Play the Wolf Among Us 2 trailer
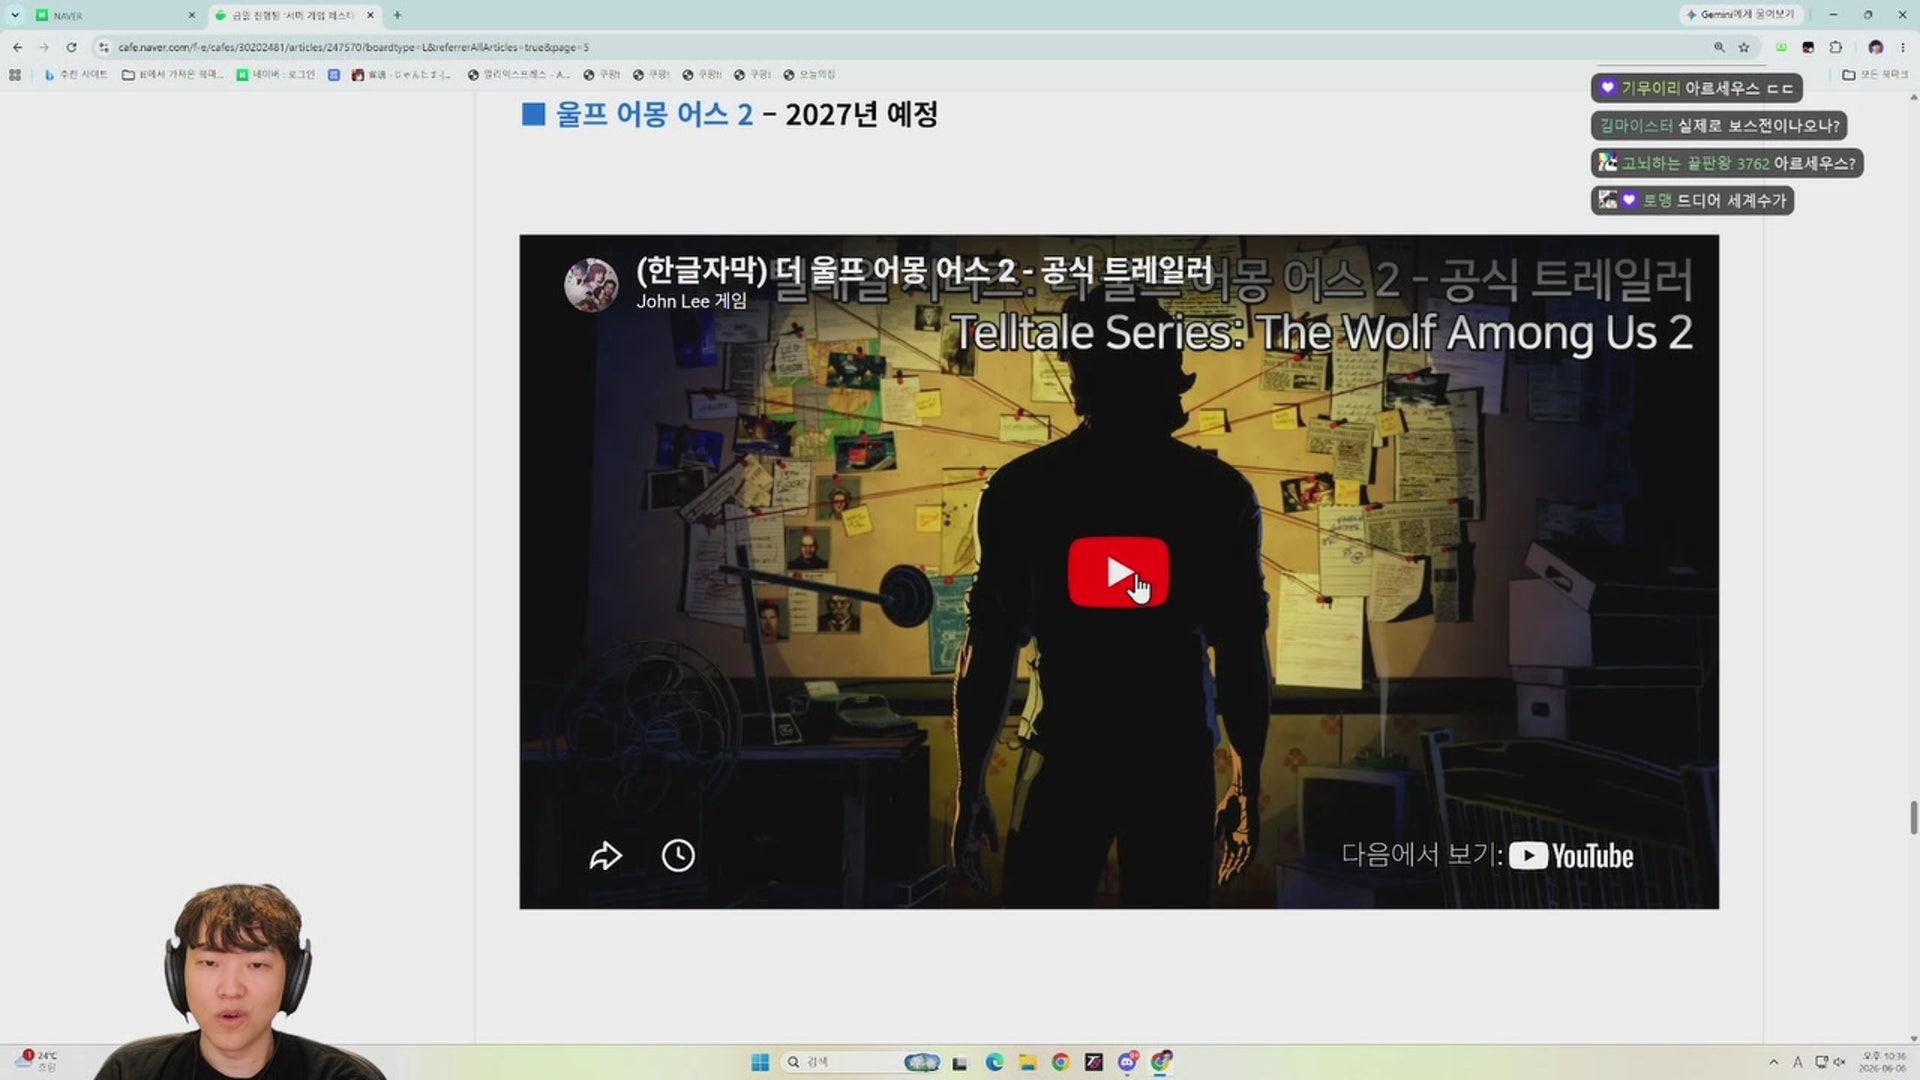The image size is (1920, 1080). click(x=1118, y=572)
